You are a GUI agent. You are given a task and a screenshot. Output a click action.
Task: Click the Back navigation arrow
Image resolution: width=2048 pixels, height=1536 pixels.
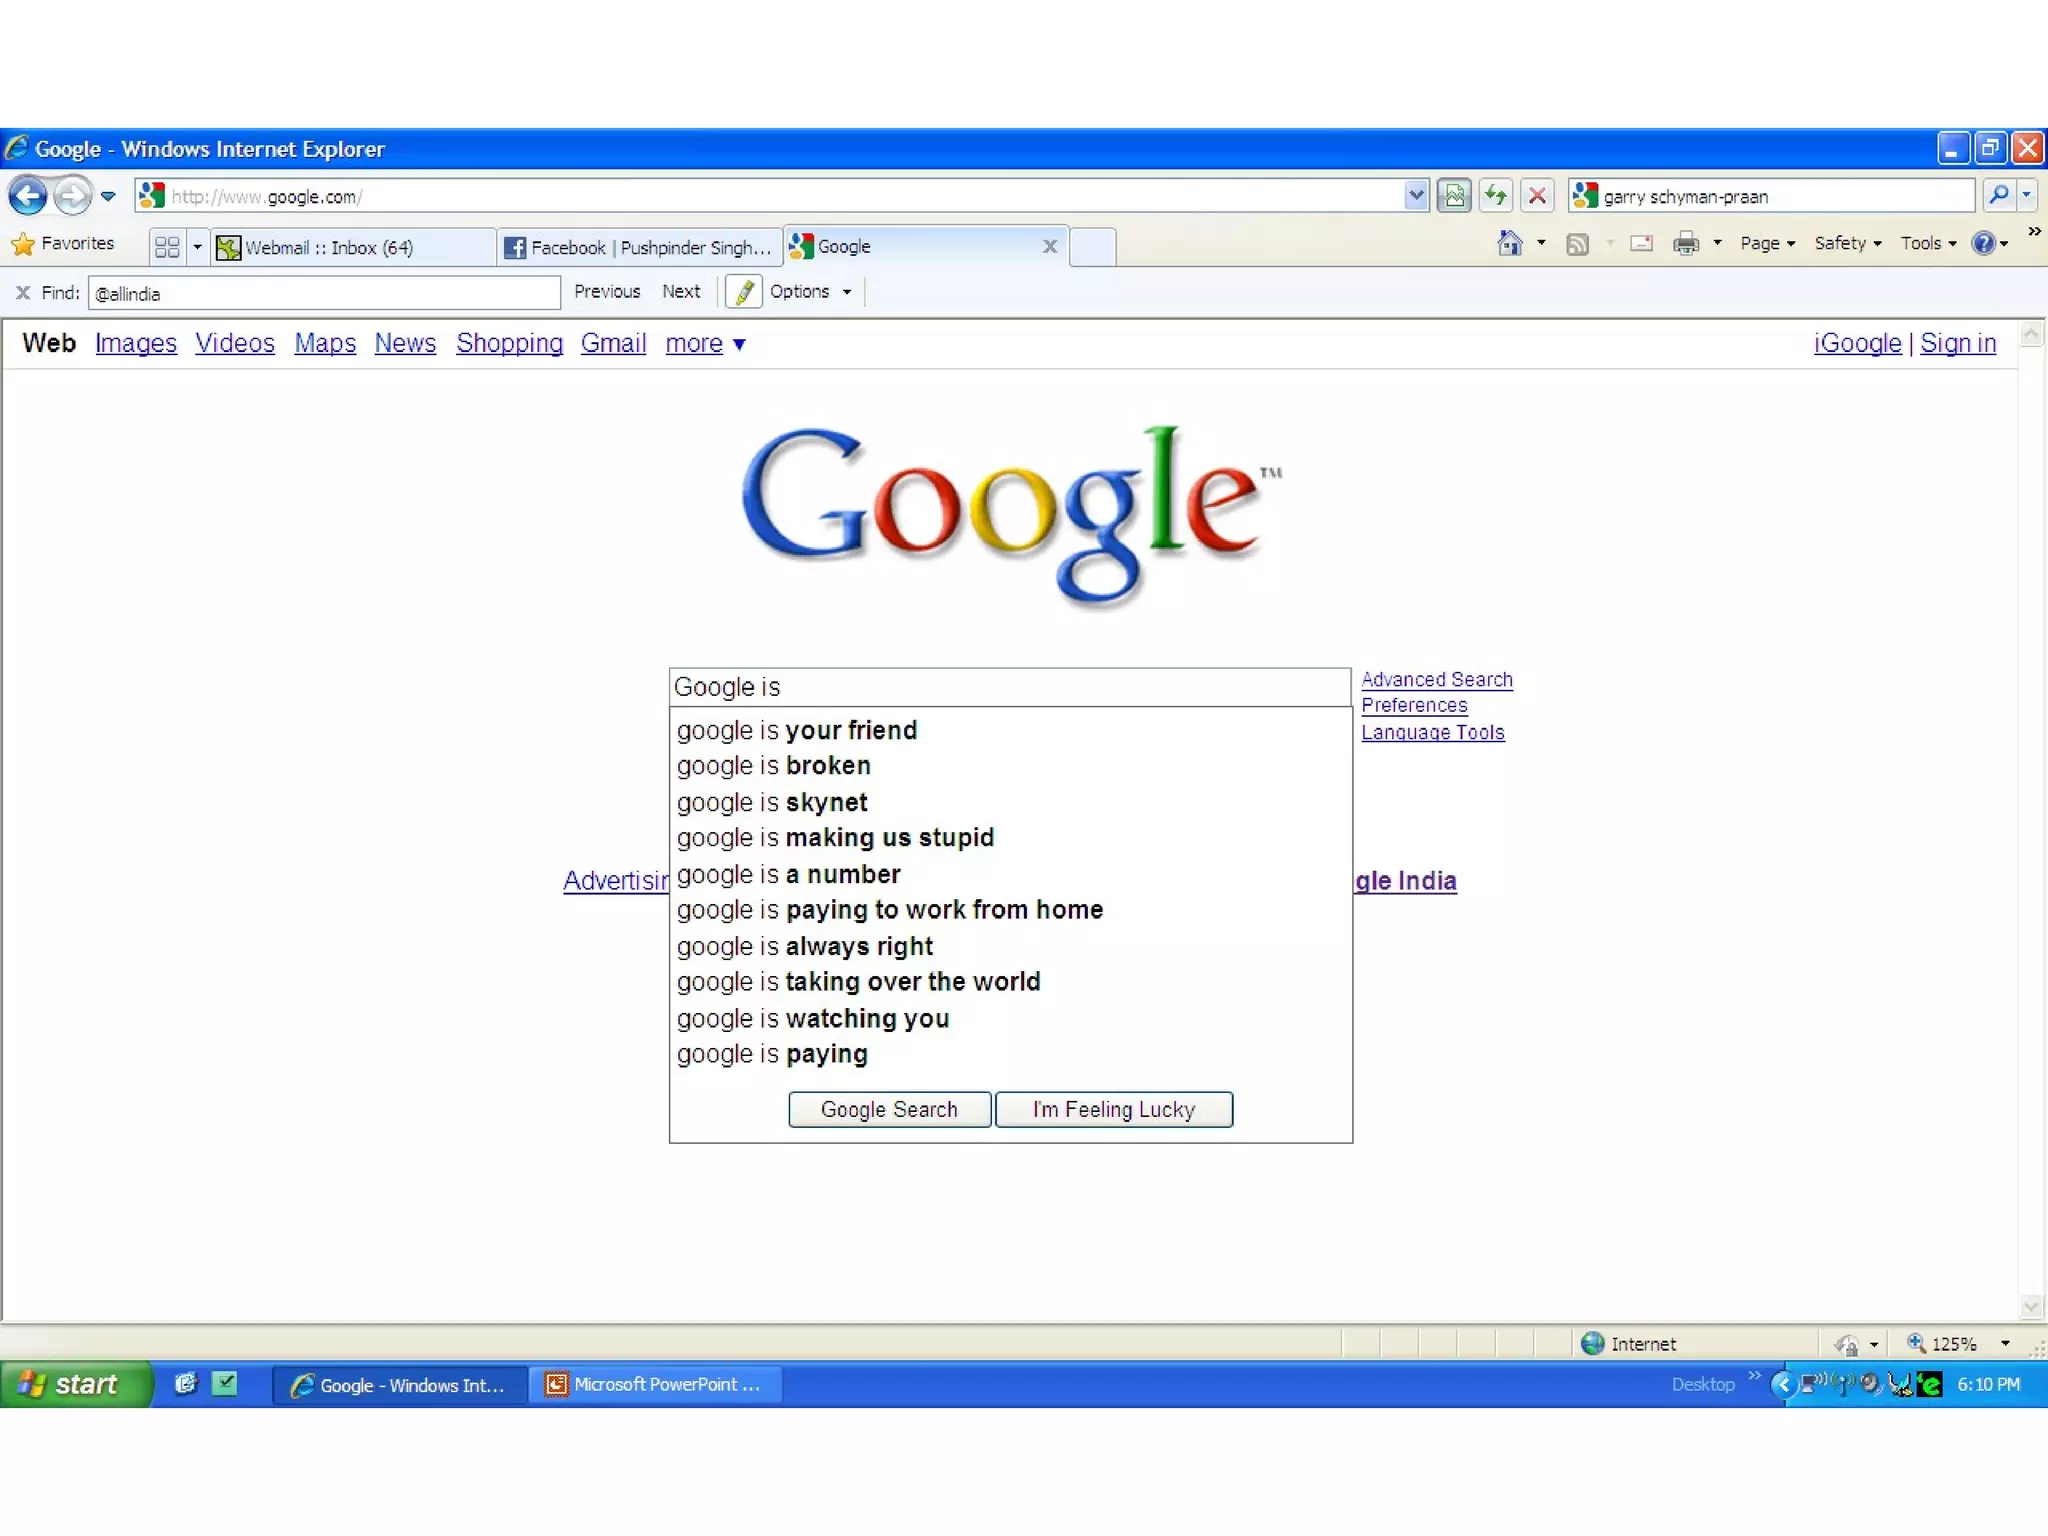click(28, 195)
